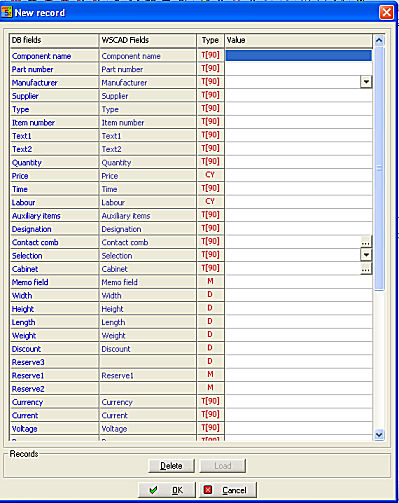Click the Text1 value field
The width and height of the screenshot is (399, 503).
299,135
